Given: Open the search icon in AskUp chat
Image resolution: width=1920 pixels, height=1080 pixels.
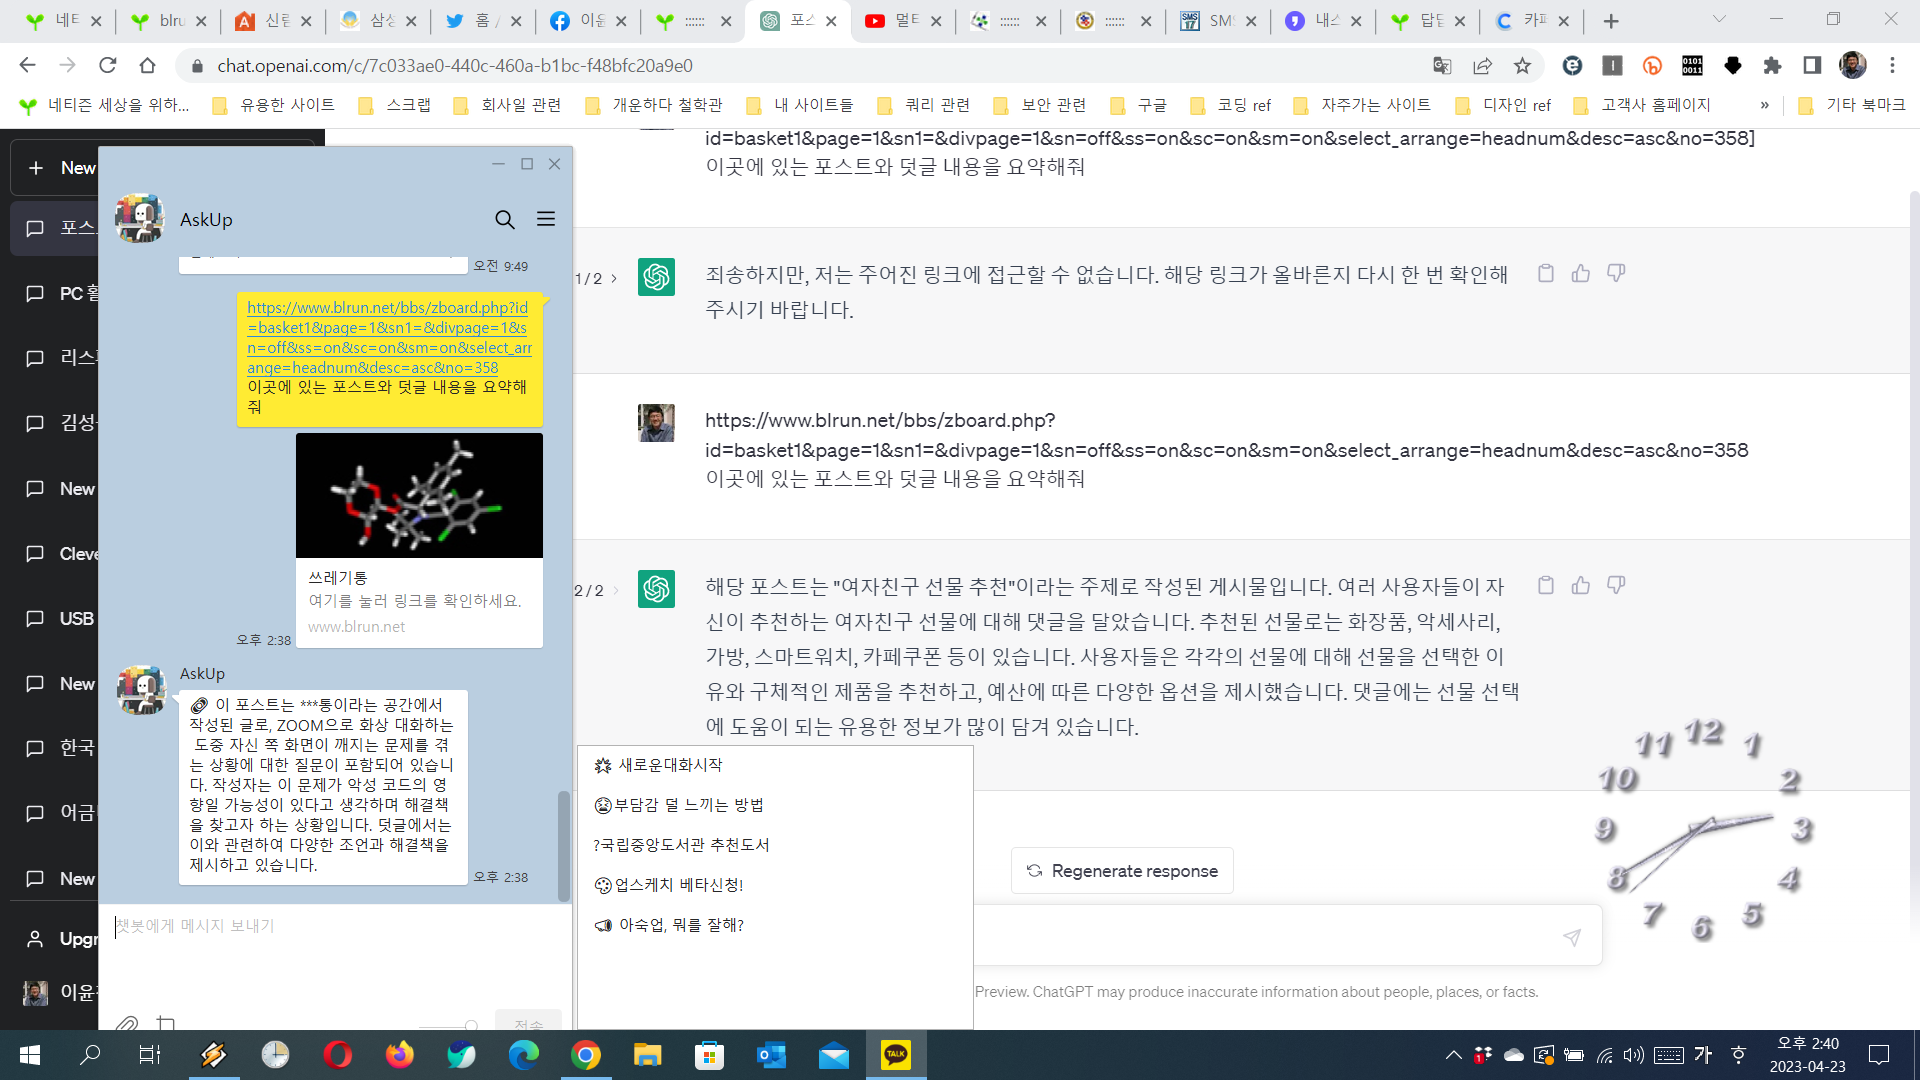Looking at the screenshot, I should [505, 219].
